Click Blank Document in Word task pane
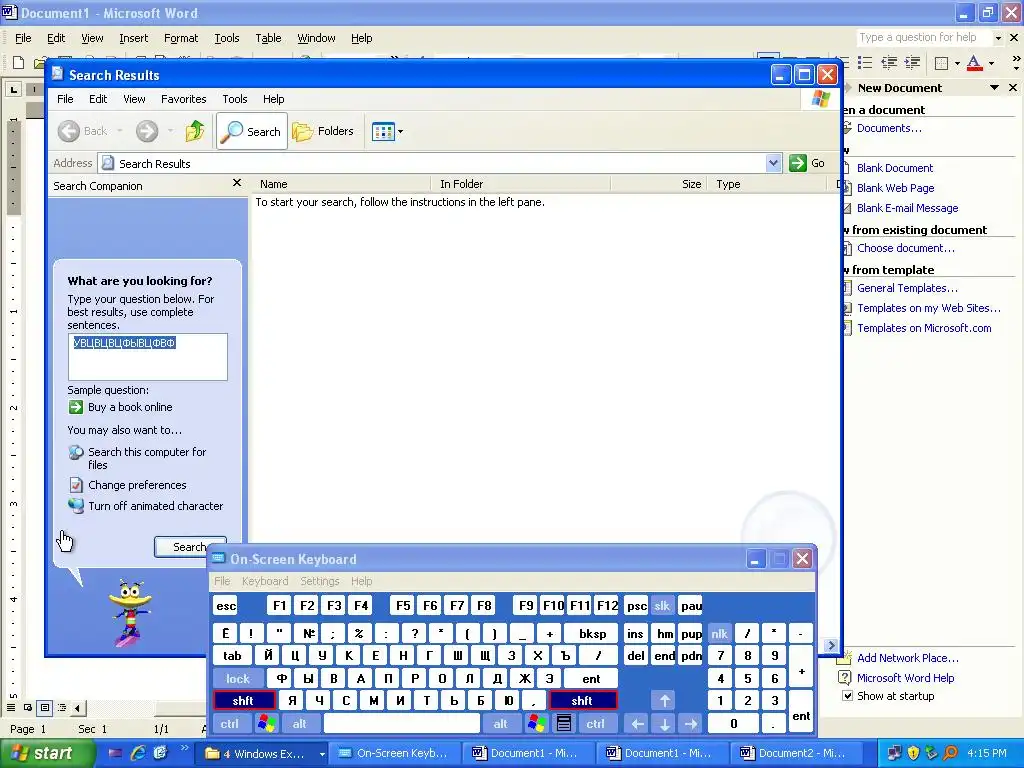The image size is (1024, 768). [895, 168]
